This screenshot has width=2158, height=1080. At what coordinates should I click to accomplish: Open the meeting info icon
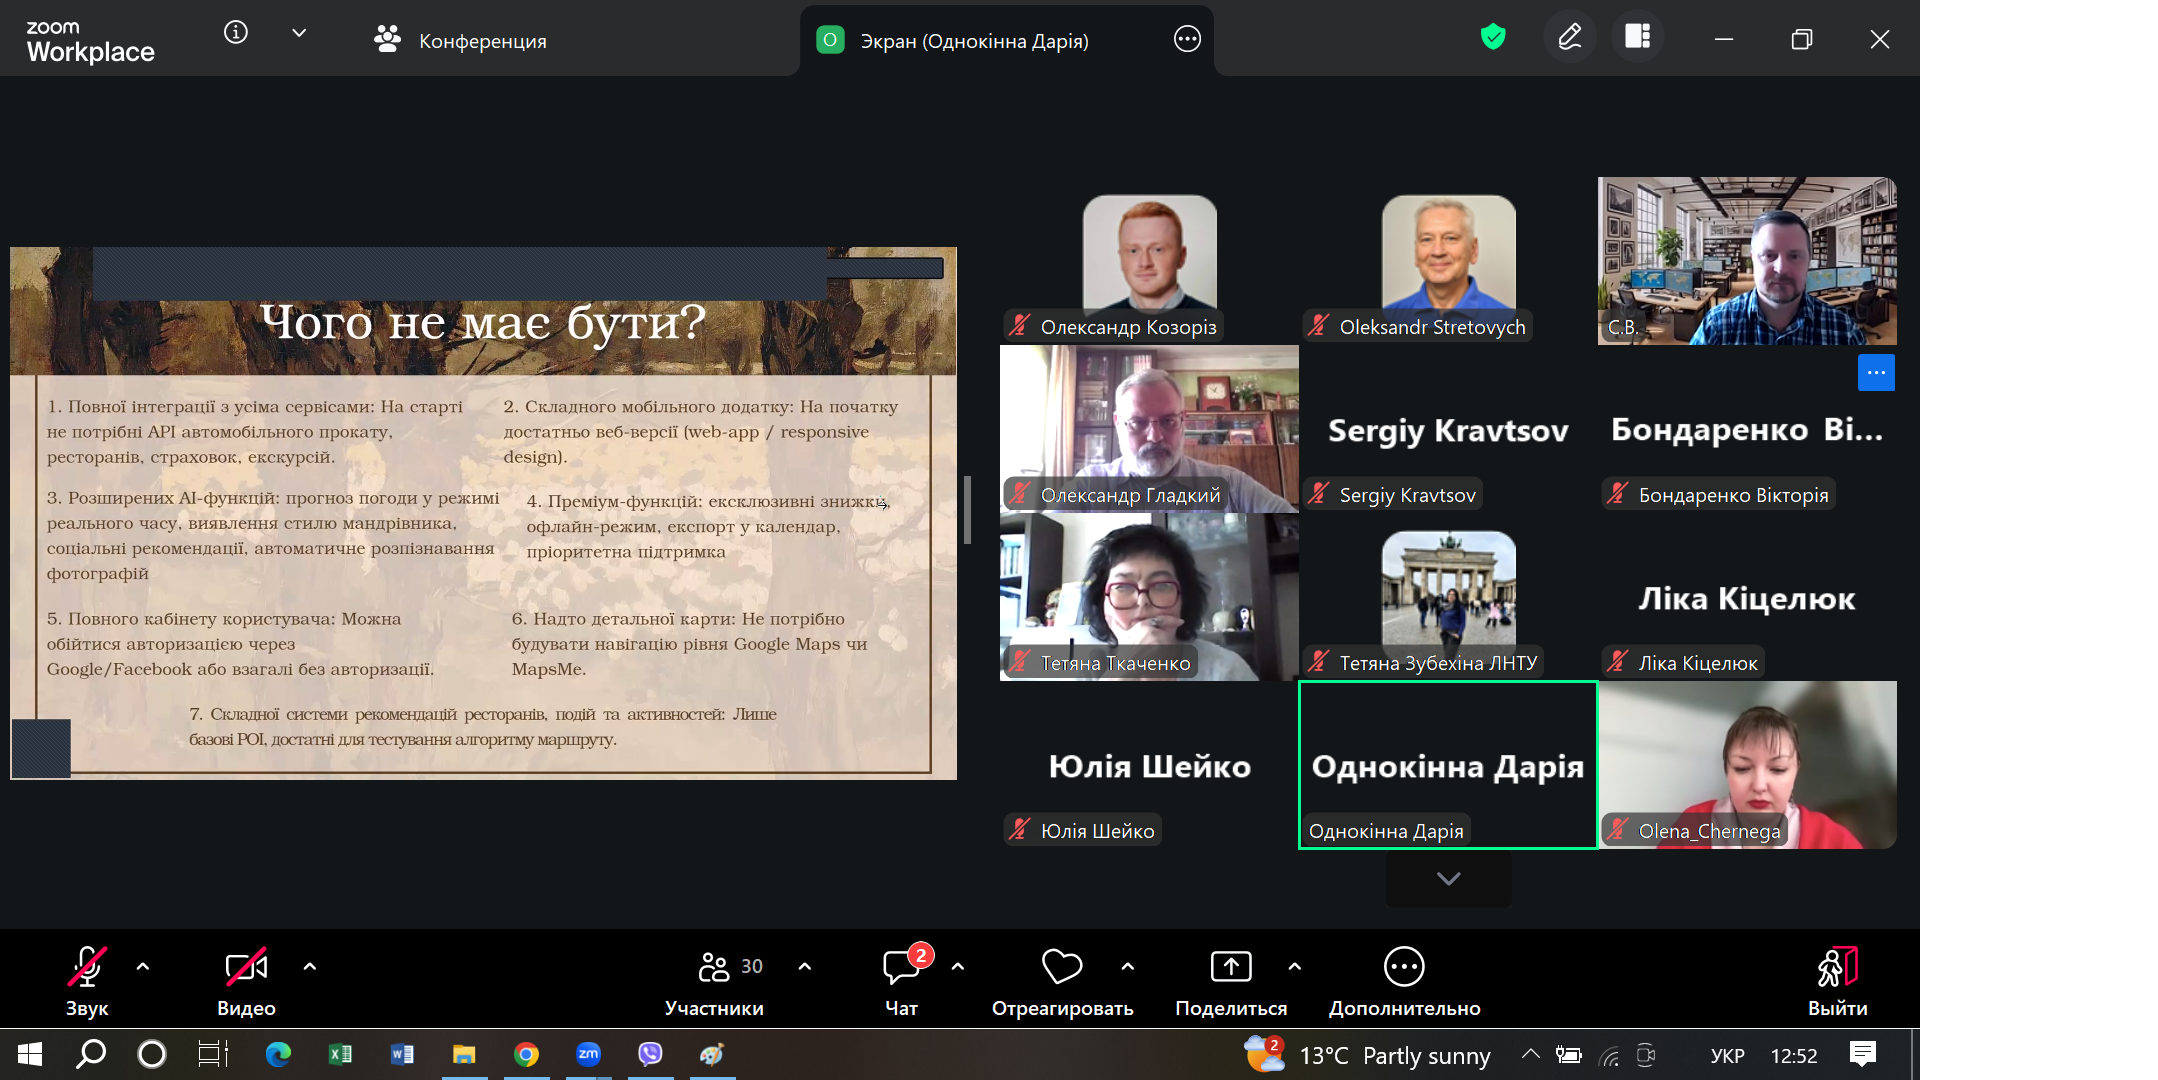point(236,33)
